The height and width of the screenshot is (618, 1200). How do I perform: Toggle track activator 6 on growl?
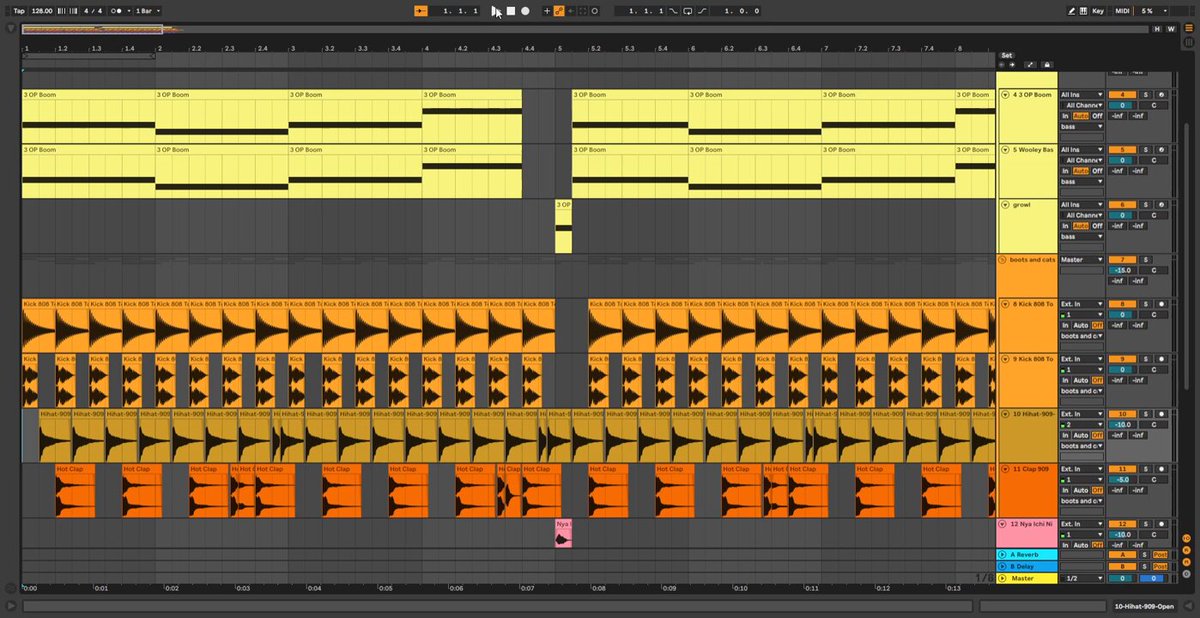1122,205
